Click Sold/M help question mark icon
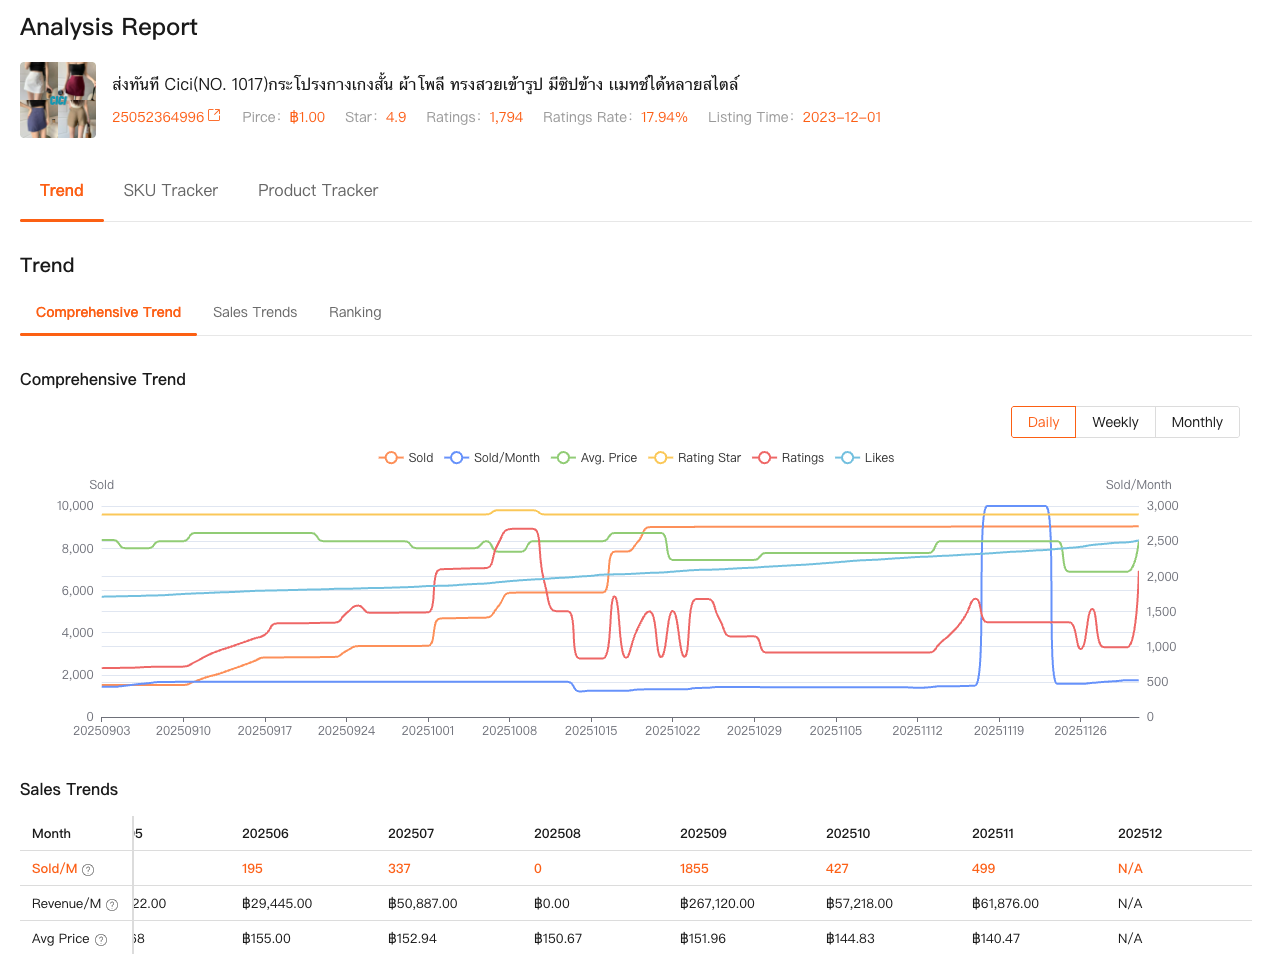Screen dimensions: 1271x954 coord(88,870)
